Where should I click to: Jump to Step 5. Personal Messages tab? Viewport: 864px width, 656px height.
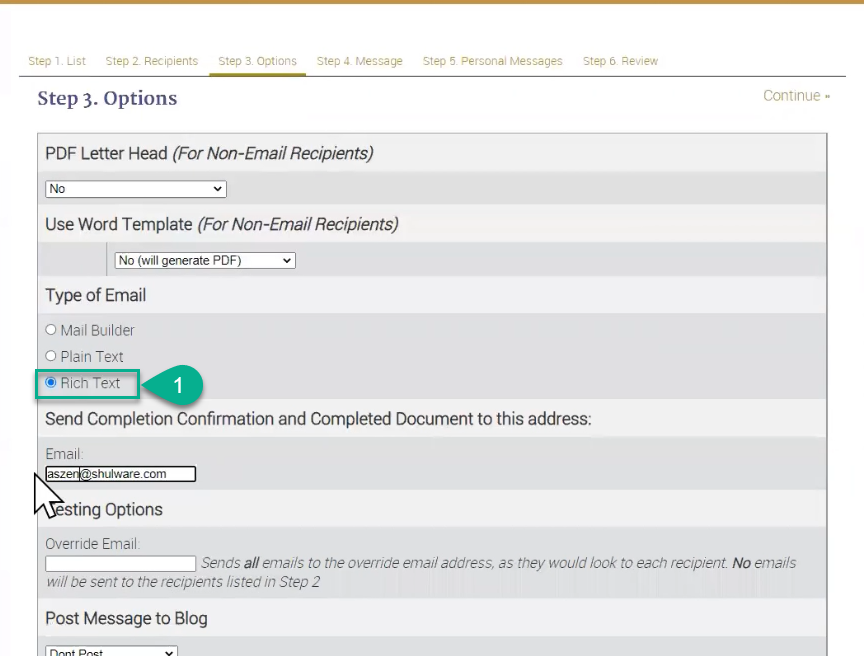coord(492,61)
